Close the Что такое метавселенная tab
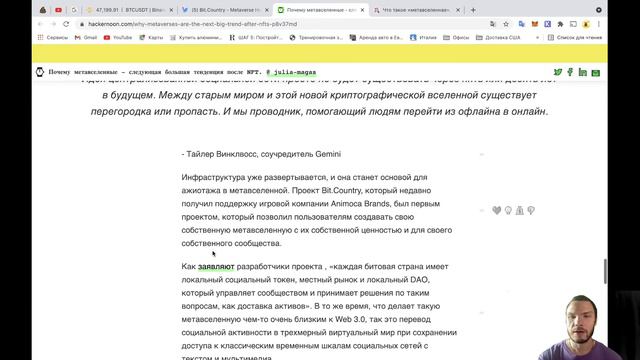This screenshot has height=360, width=640. [x=458, y=10]
